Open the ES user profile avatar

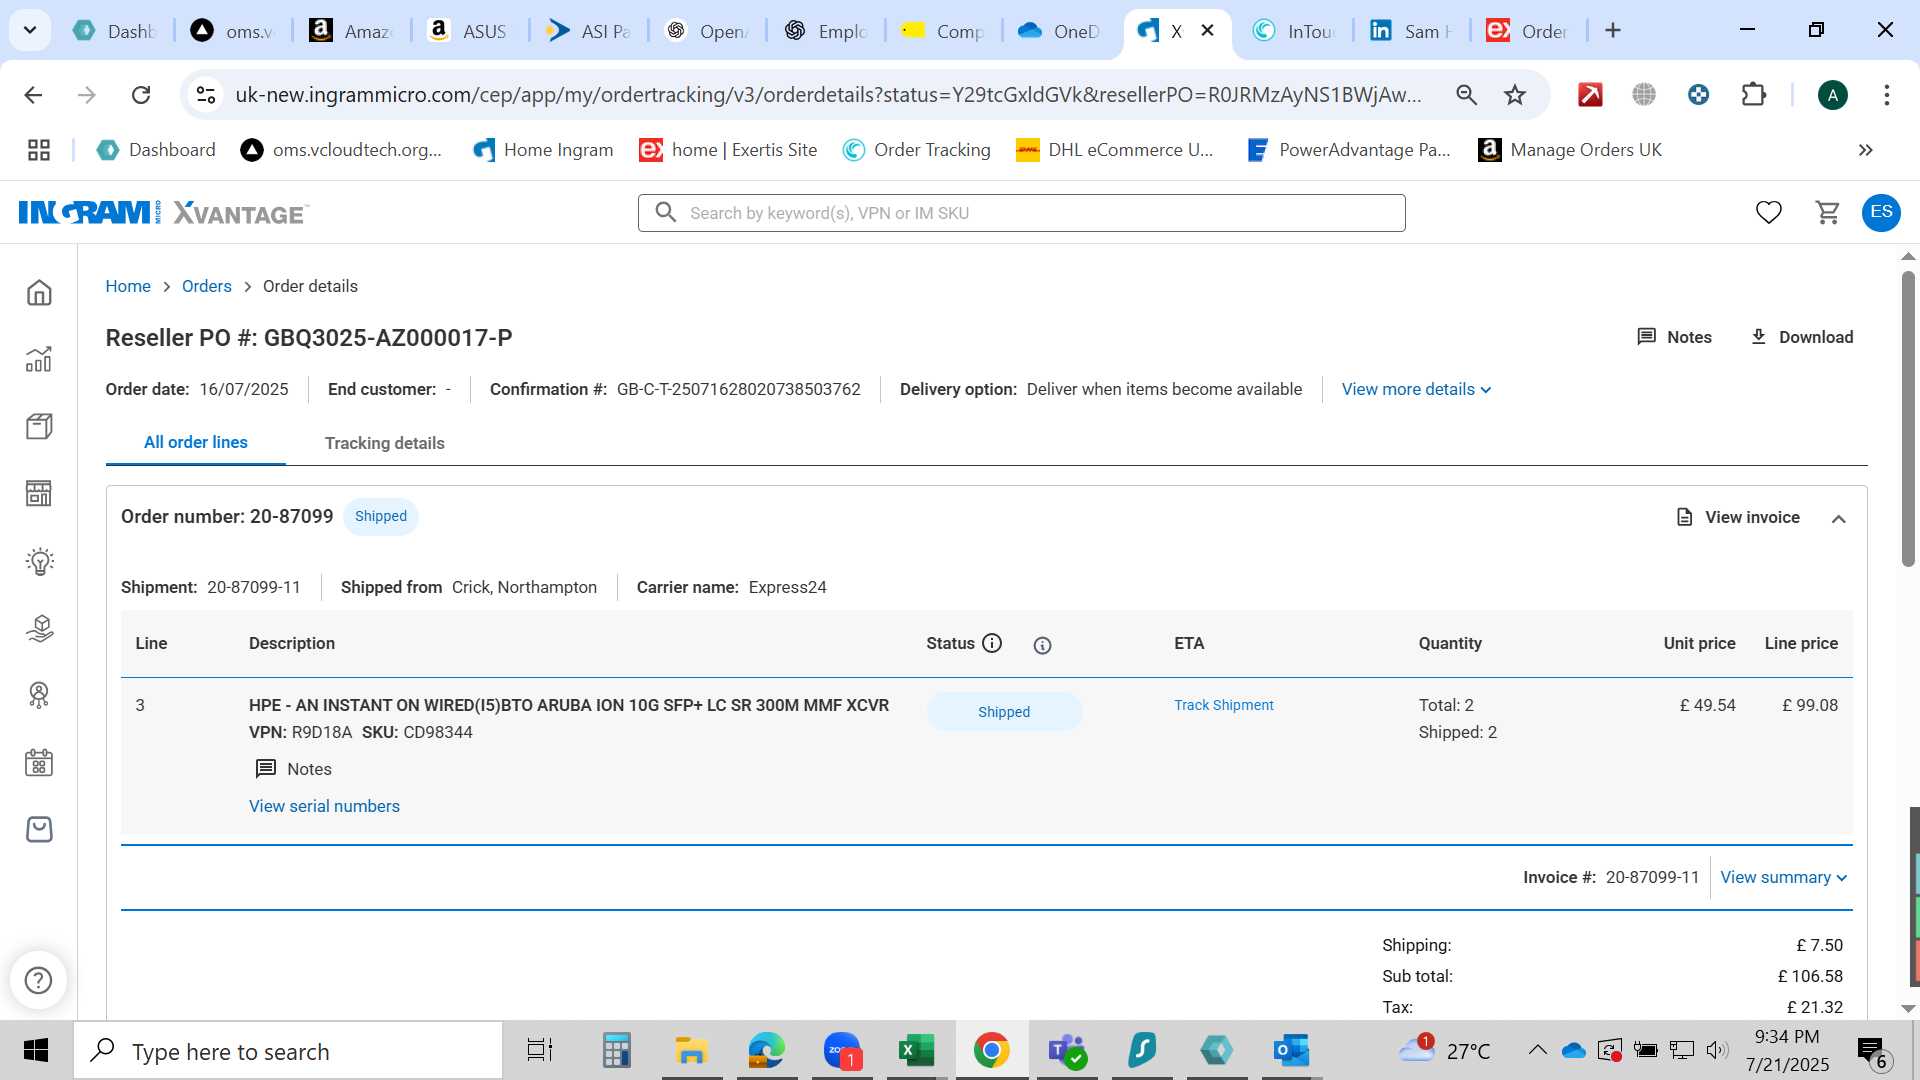(x=1881, y=212)
